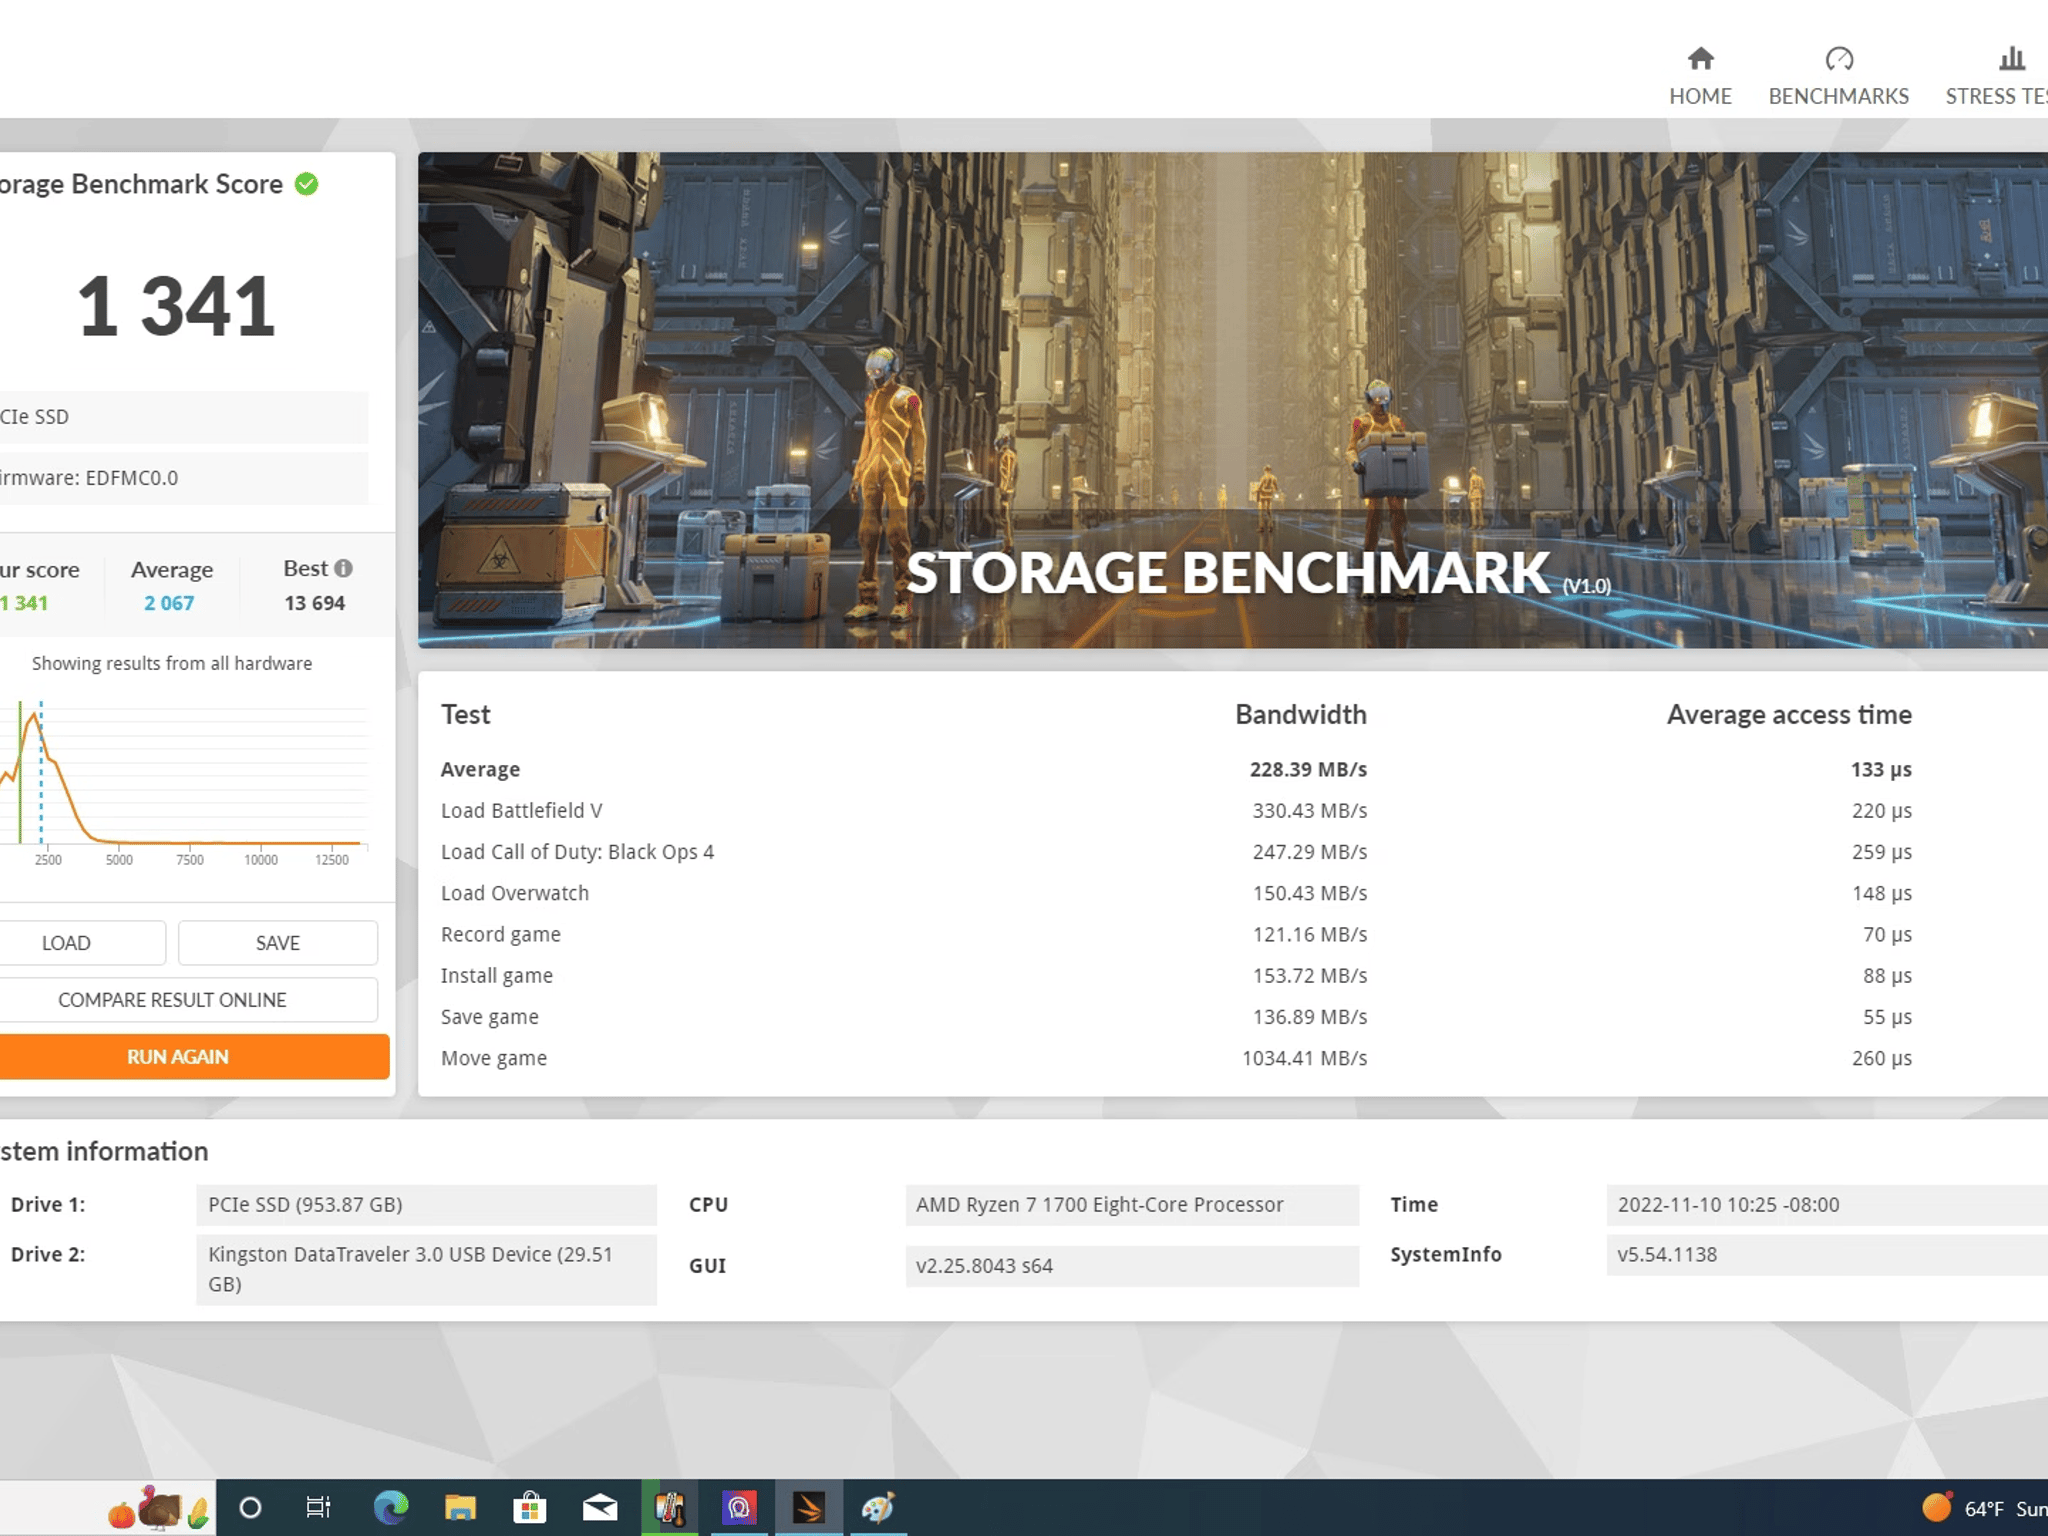The image size is (2048, 1536).
Task: Open weather widget showing 64°F
Action: (1984, 1508)
